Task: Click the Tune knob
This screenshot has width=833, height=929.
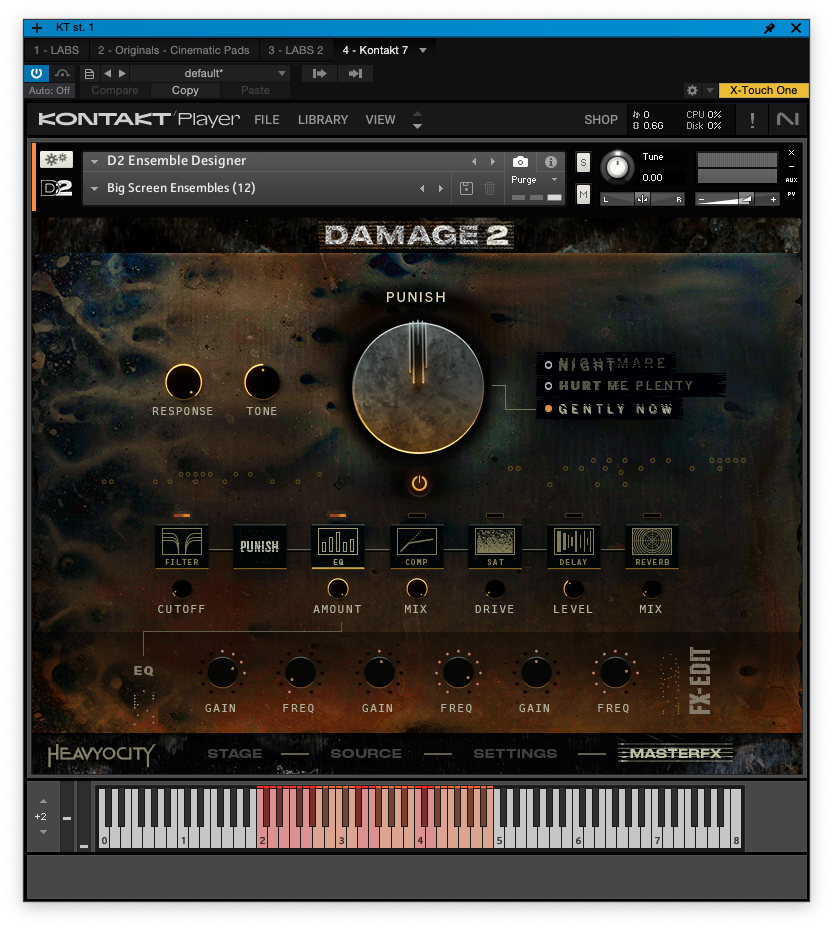Action: [617, 167]
